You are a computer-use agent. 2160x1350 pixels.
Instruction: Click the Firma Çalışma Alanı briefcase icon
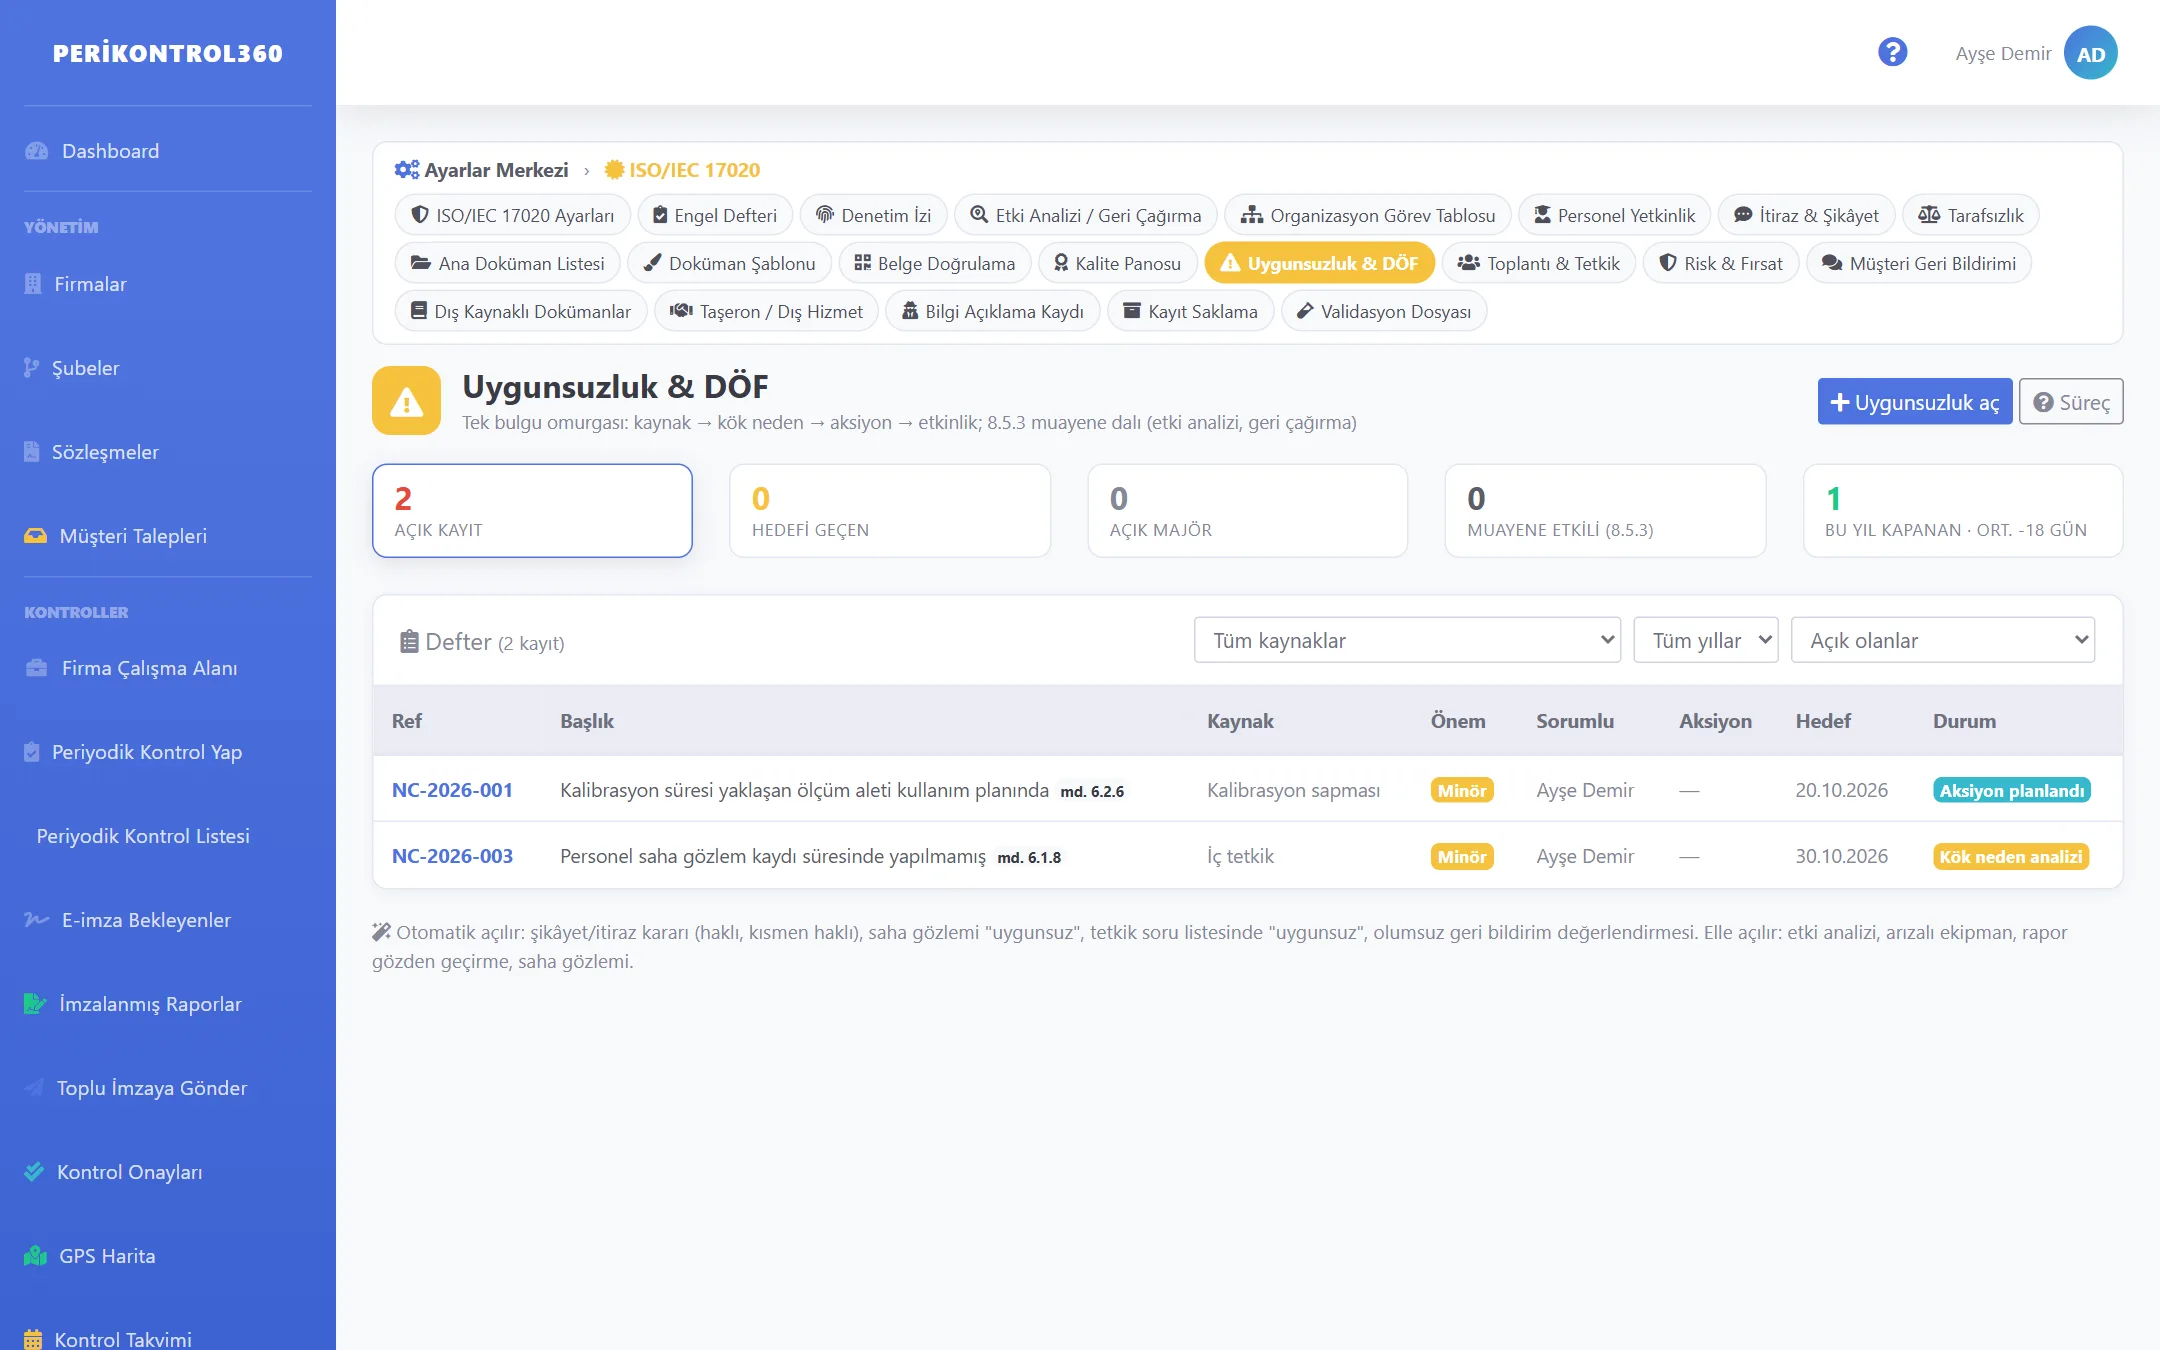[x=36, y=668]
